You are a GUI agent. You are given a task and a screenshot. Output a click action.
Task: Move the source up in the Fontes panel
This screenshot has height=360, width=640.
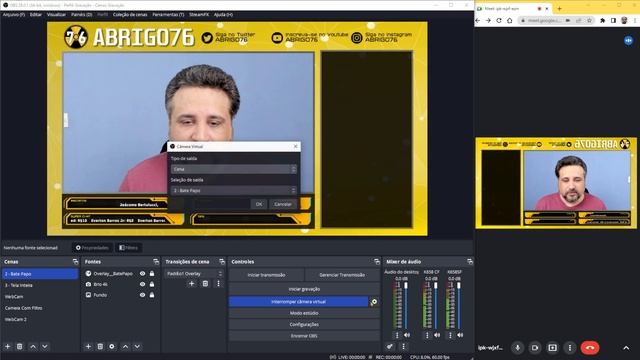click(125, 347)
